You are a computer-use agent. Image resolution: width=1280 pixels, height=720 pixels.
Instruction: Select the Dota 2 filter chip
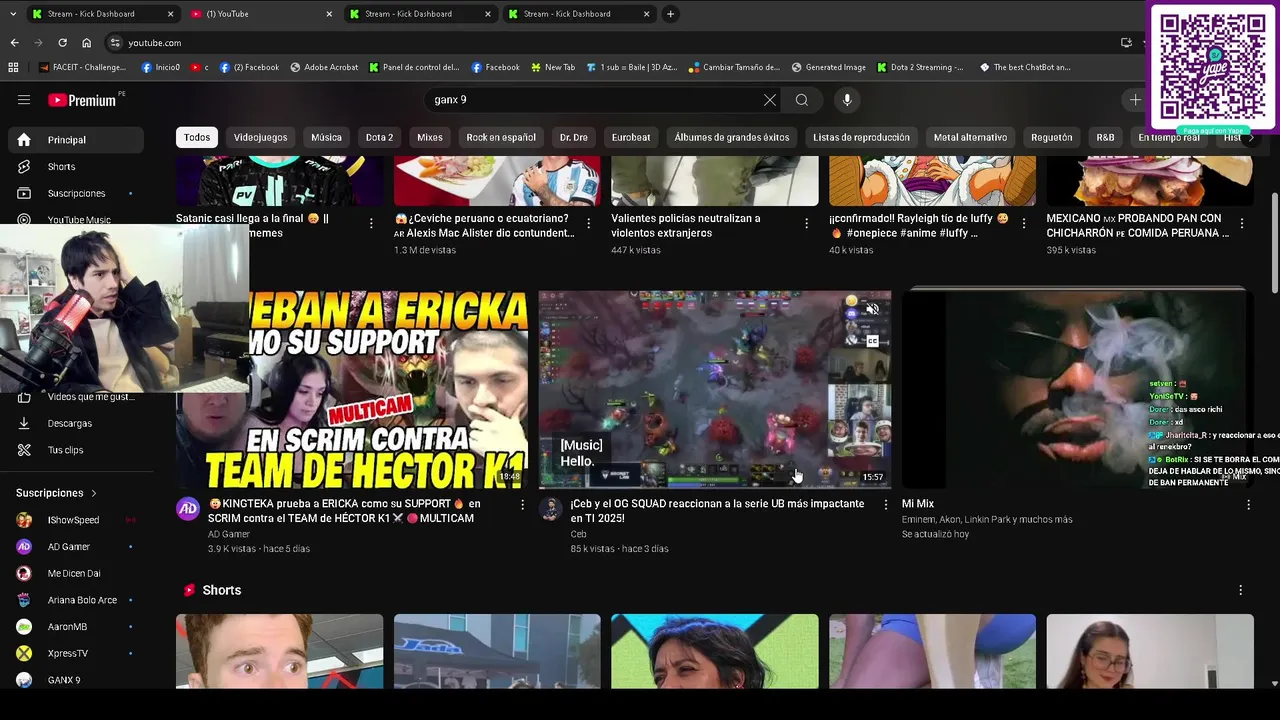tap(379, 137)
